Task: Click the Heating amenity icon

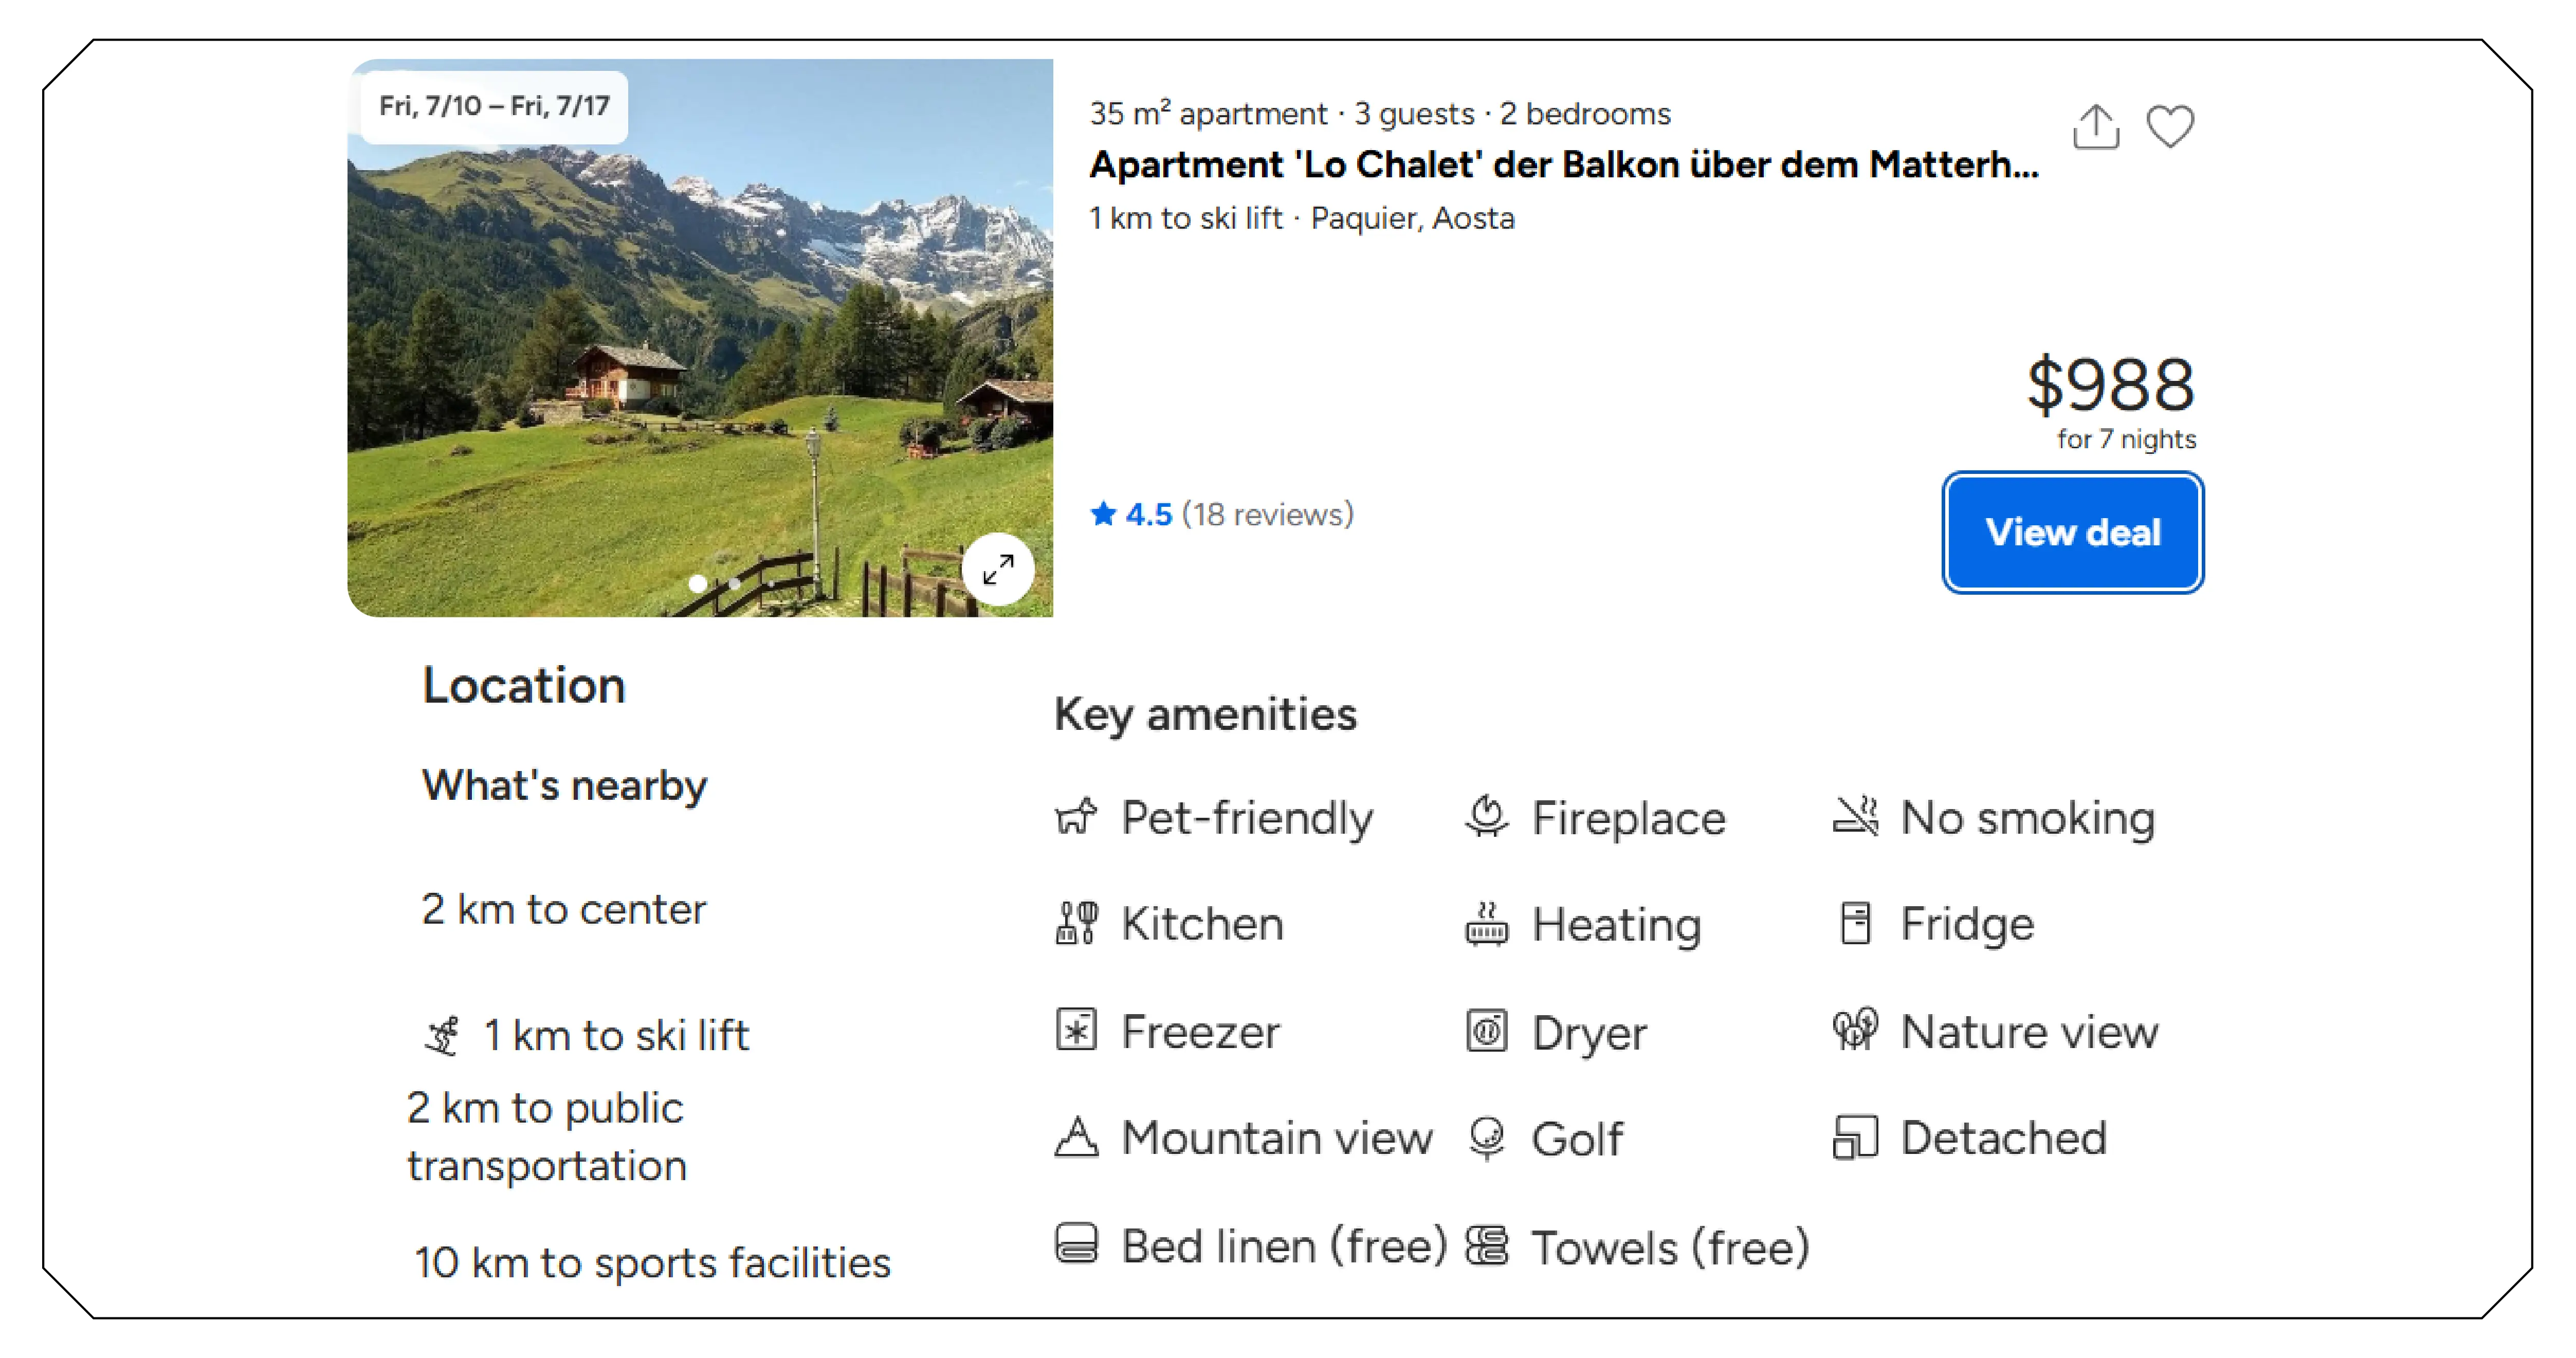Action: pyautogui.click(x=1487, y=923)
